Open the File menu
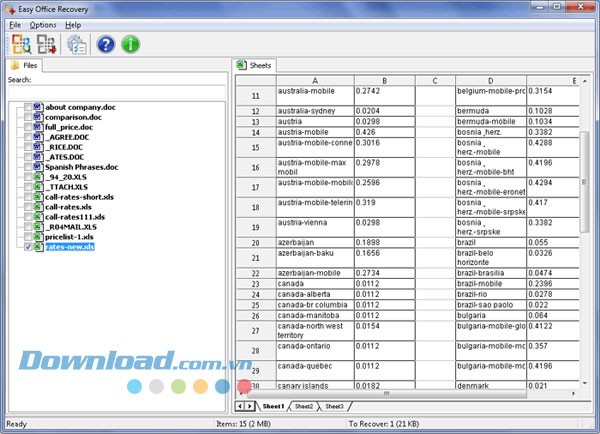 15,24
